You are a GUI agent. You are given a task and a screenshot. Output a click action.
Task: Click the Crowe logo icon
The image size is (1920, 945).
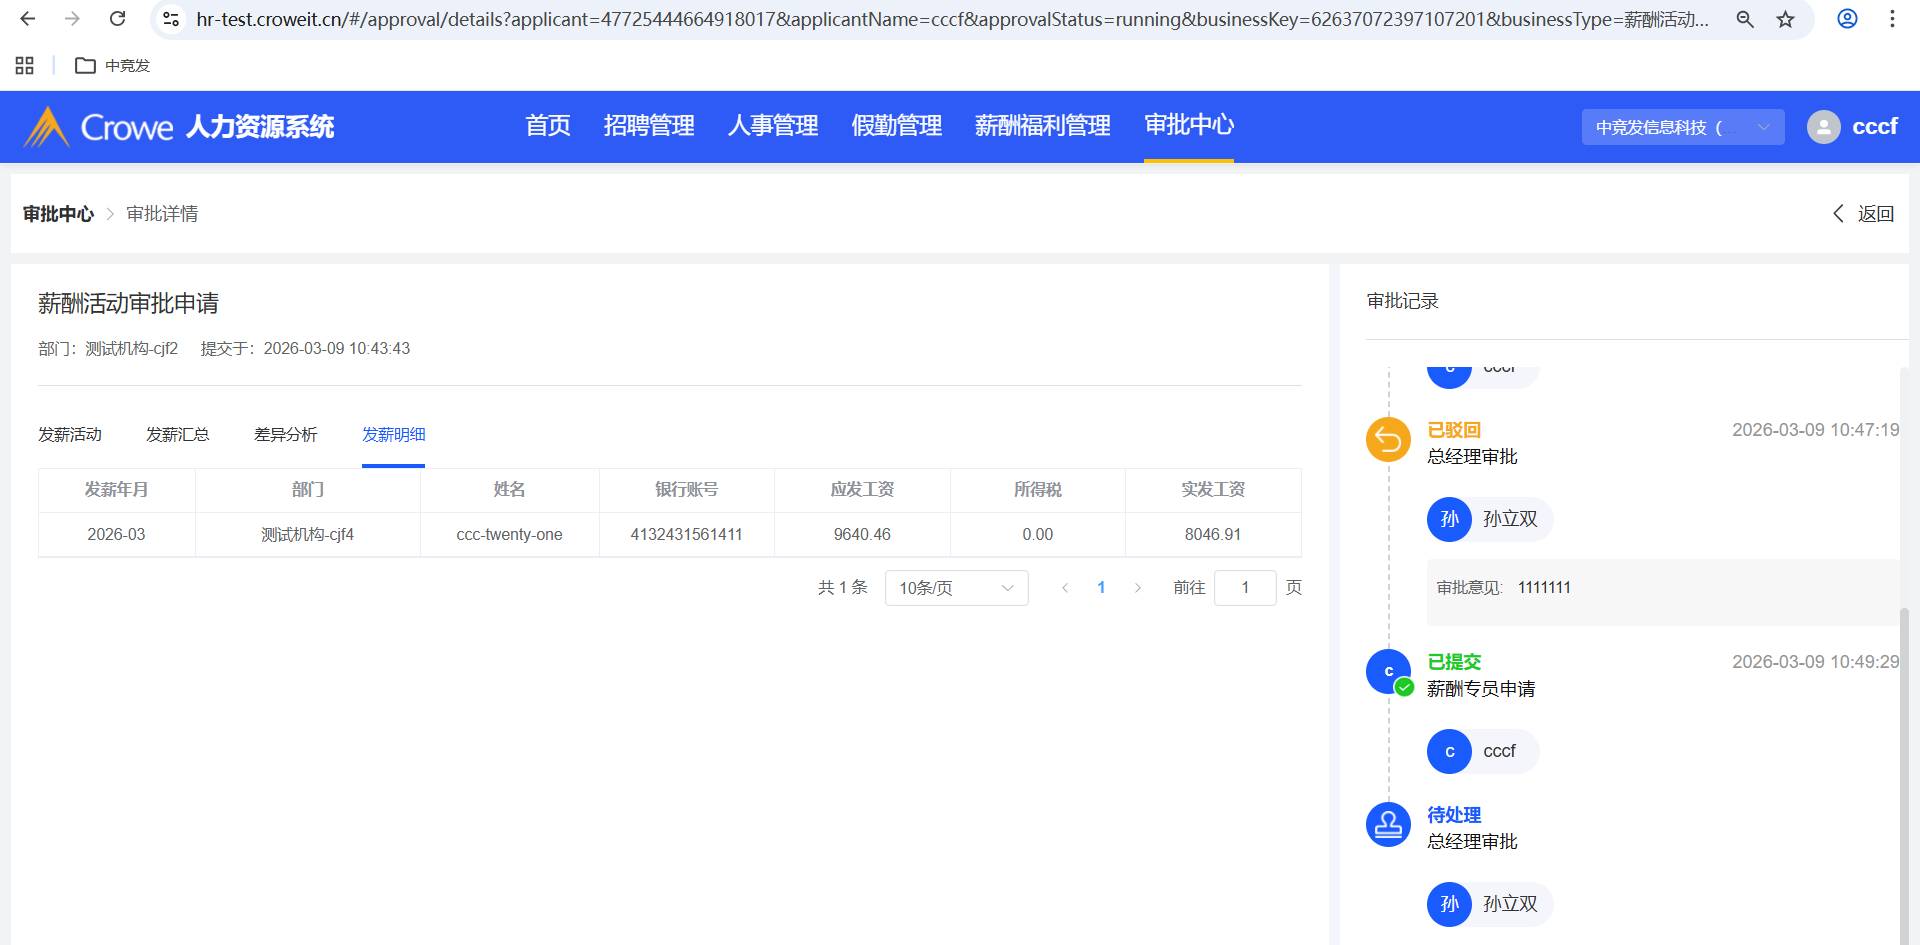(46, 127)
